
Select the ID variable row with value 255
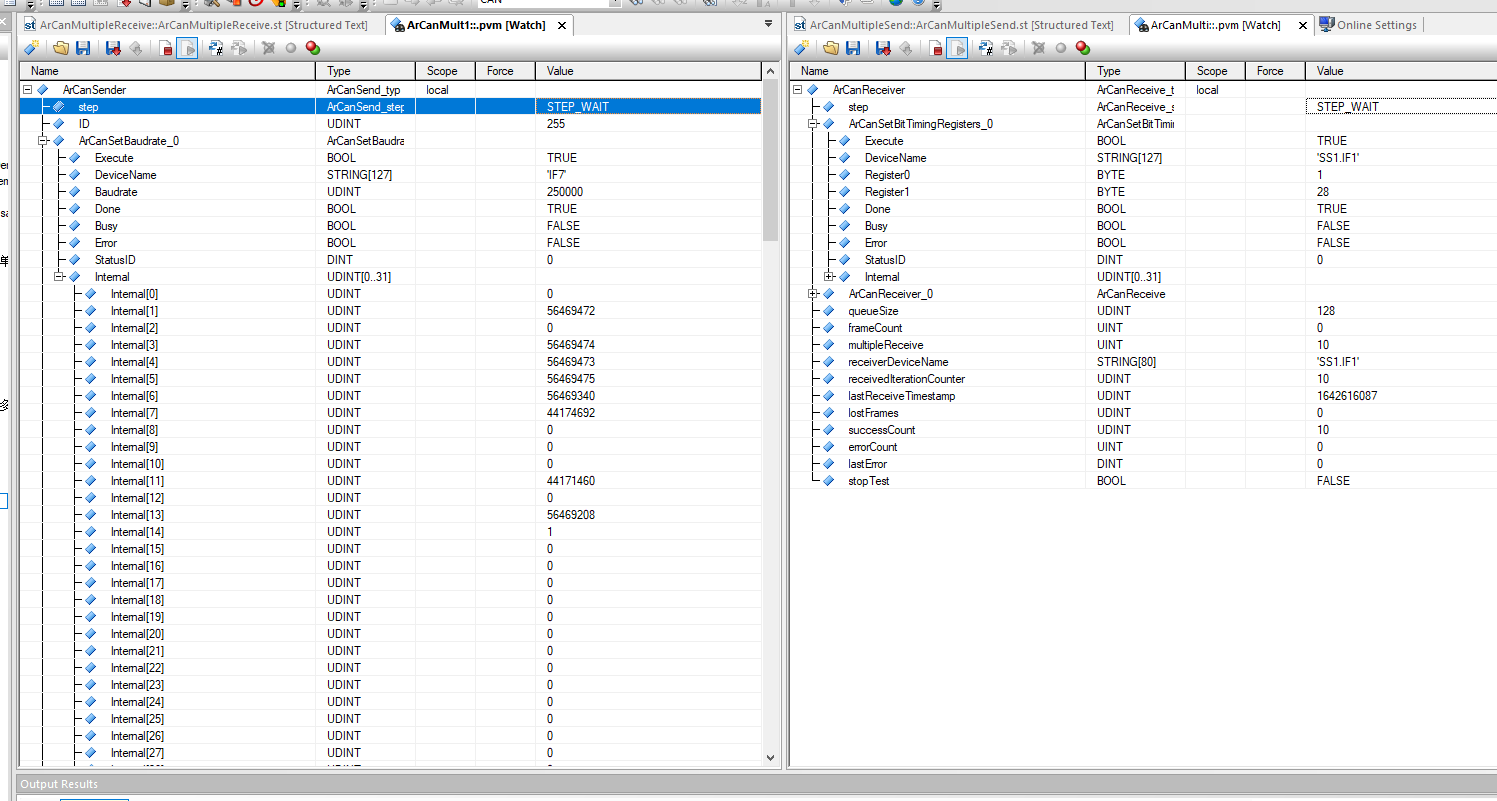pos(390,124)
